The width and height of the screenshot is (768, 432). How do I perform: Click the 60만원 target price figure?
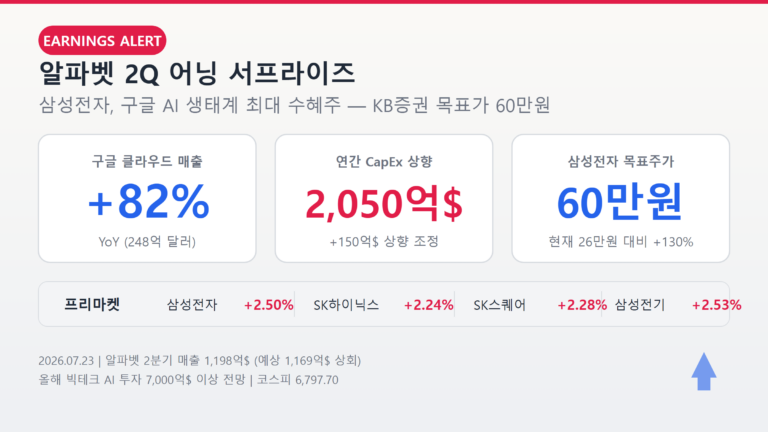pyautogui.click(x=620, y=201)
